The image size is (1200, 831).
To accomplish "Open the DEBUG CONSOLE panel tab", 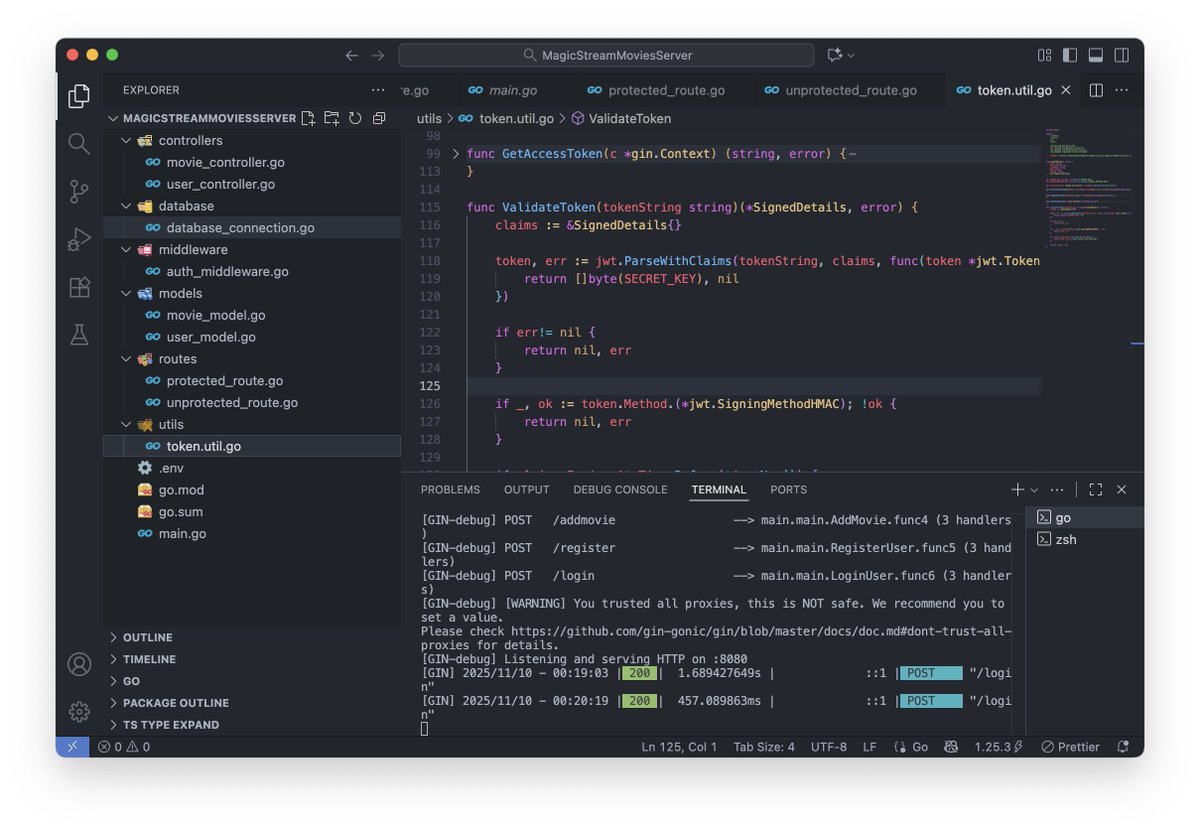I will coord(620,489).
